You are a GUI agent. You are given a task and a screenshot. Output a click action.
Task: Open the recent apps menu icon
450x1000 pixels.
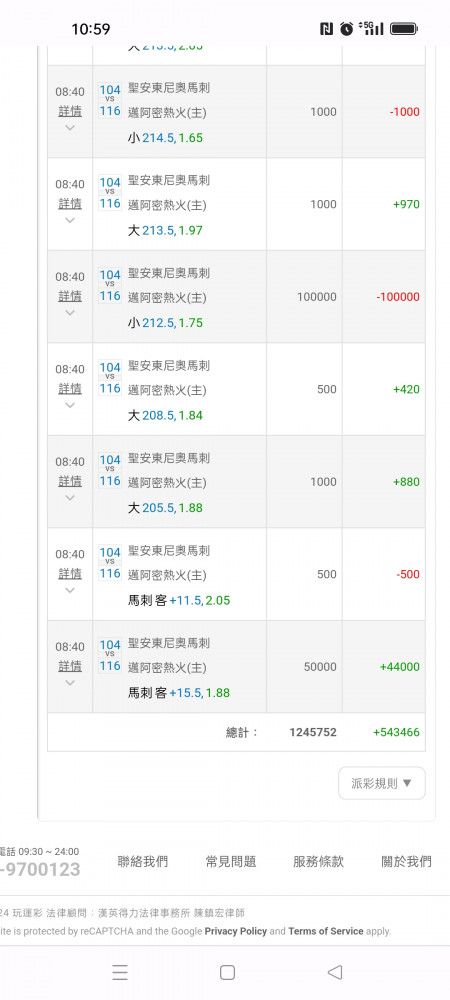pyautogui.click(x=120, y=972)
